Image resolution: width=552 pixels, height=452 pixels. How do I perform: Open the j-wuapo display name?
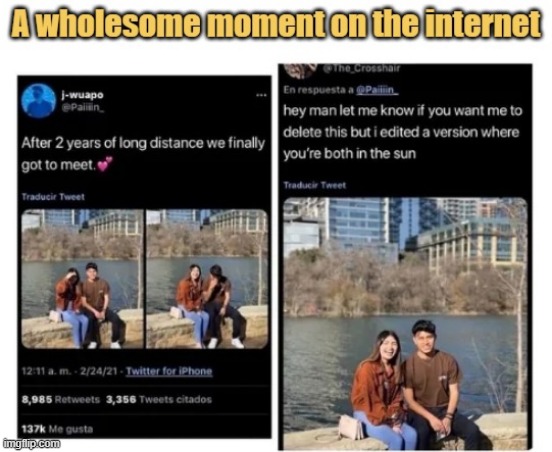(x=82, y=94)
